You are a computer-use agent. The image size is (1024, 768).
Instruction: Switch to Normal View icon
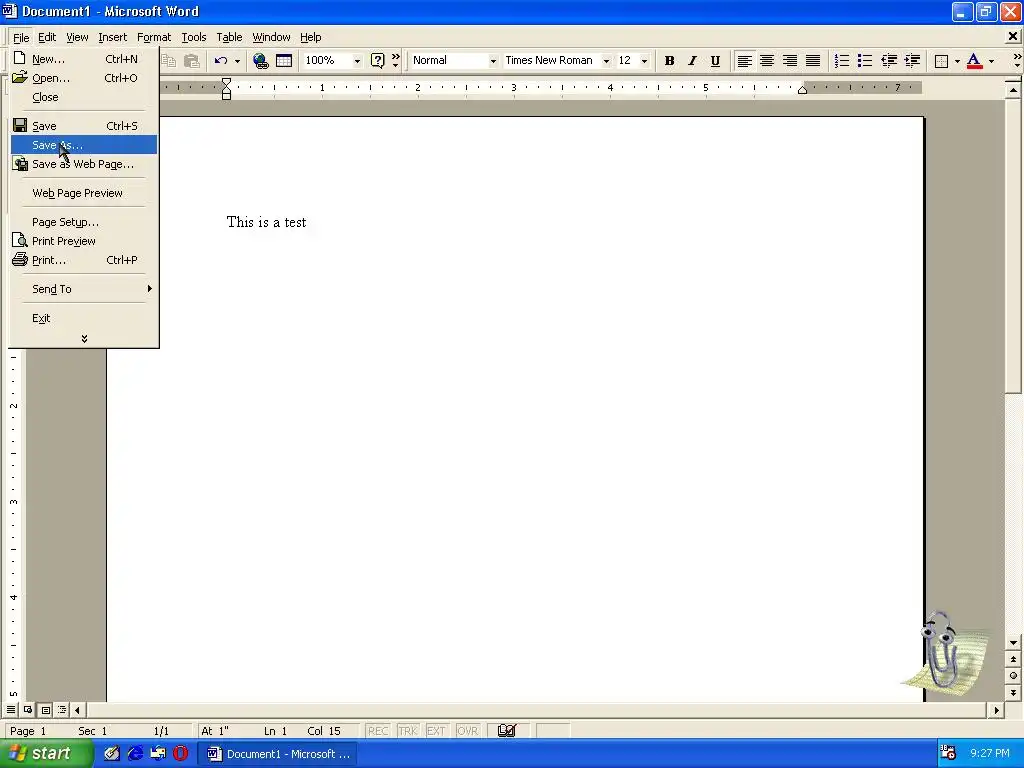click(x=11, y=709)
